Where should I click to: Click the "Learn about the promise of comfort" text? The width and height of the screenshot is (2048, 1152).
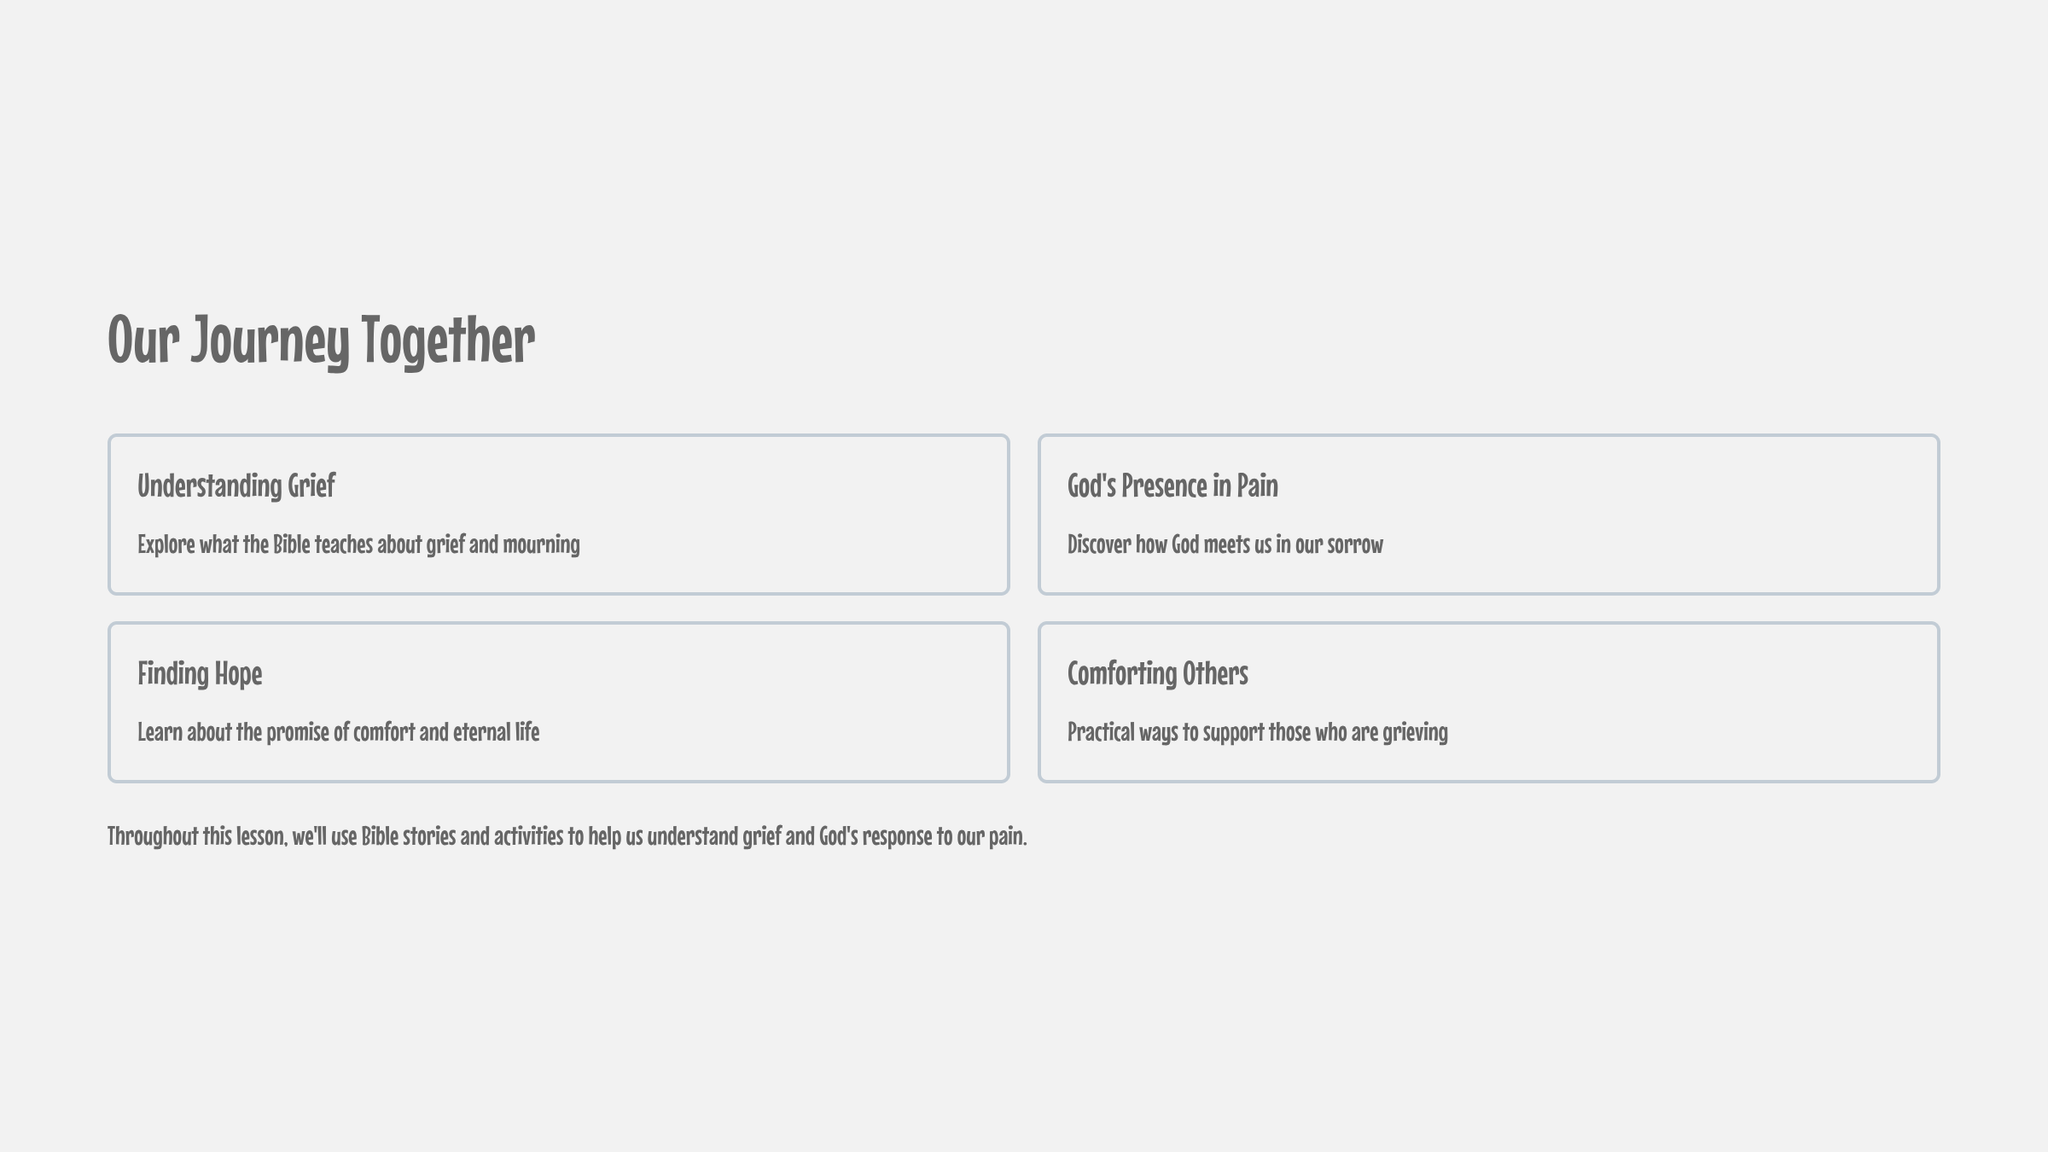click(338, 732)
